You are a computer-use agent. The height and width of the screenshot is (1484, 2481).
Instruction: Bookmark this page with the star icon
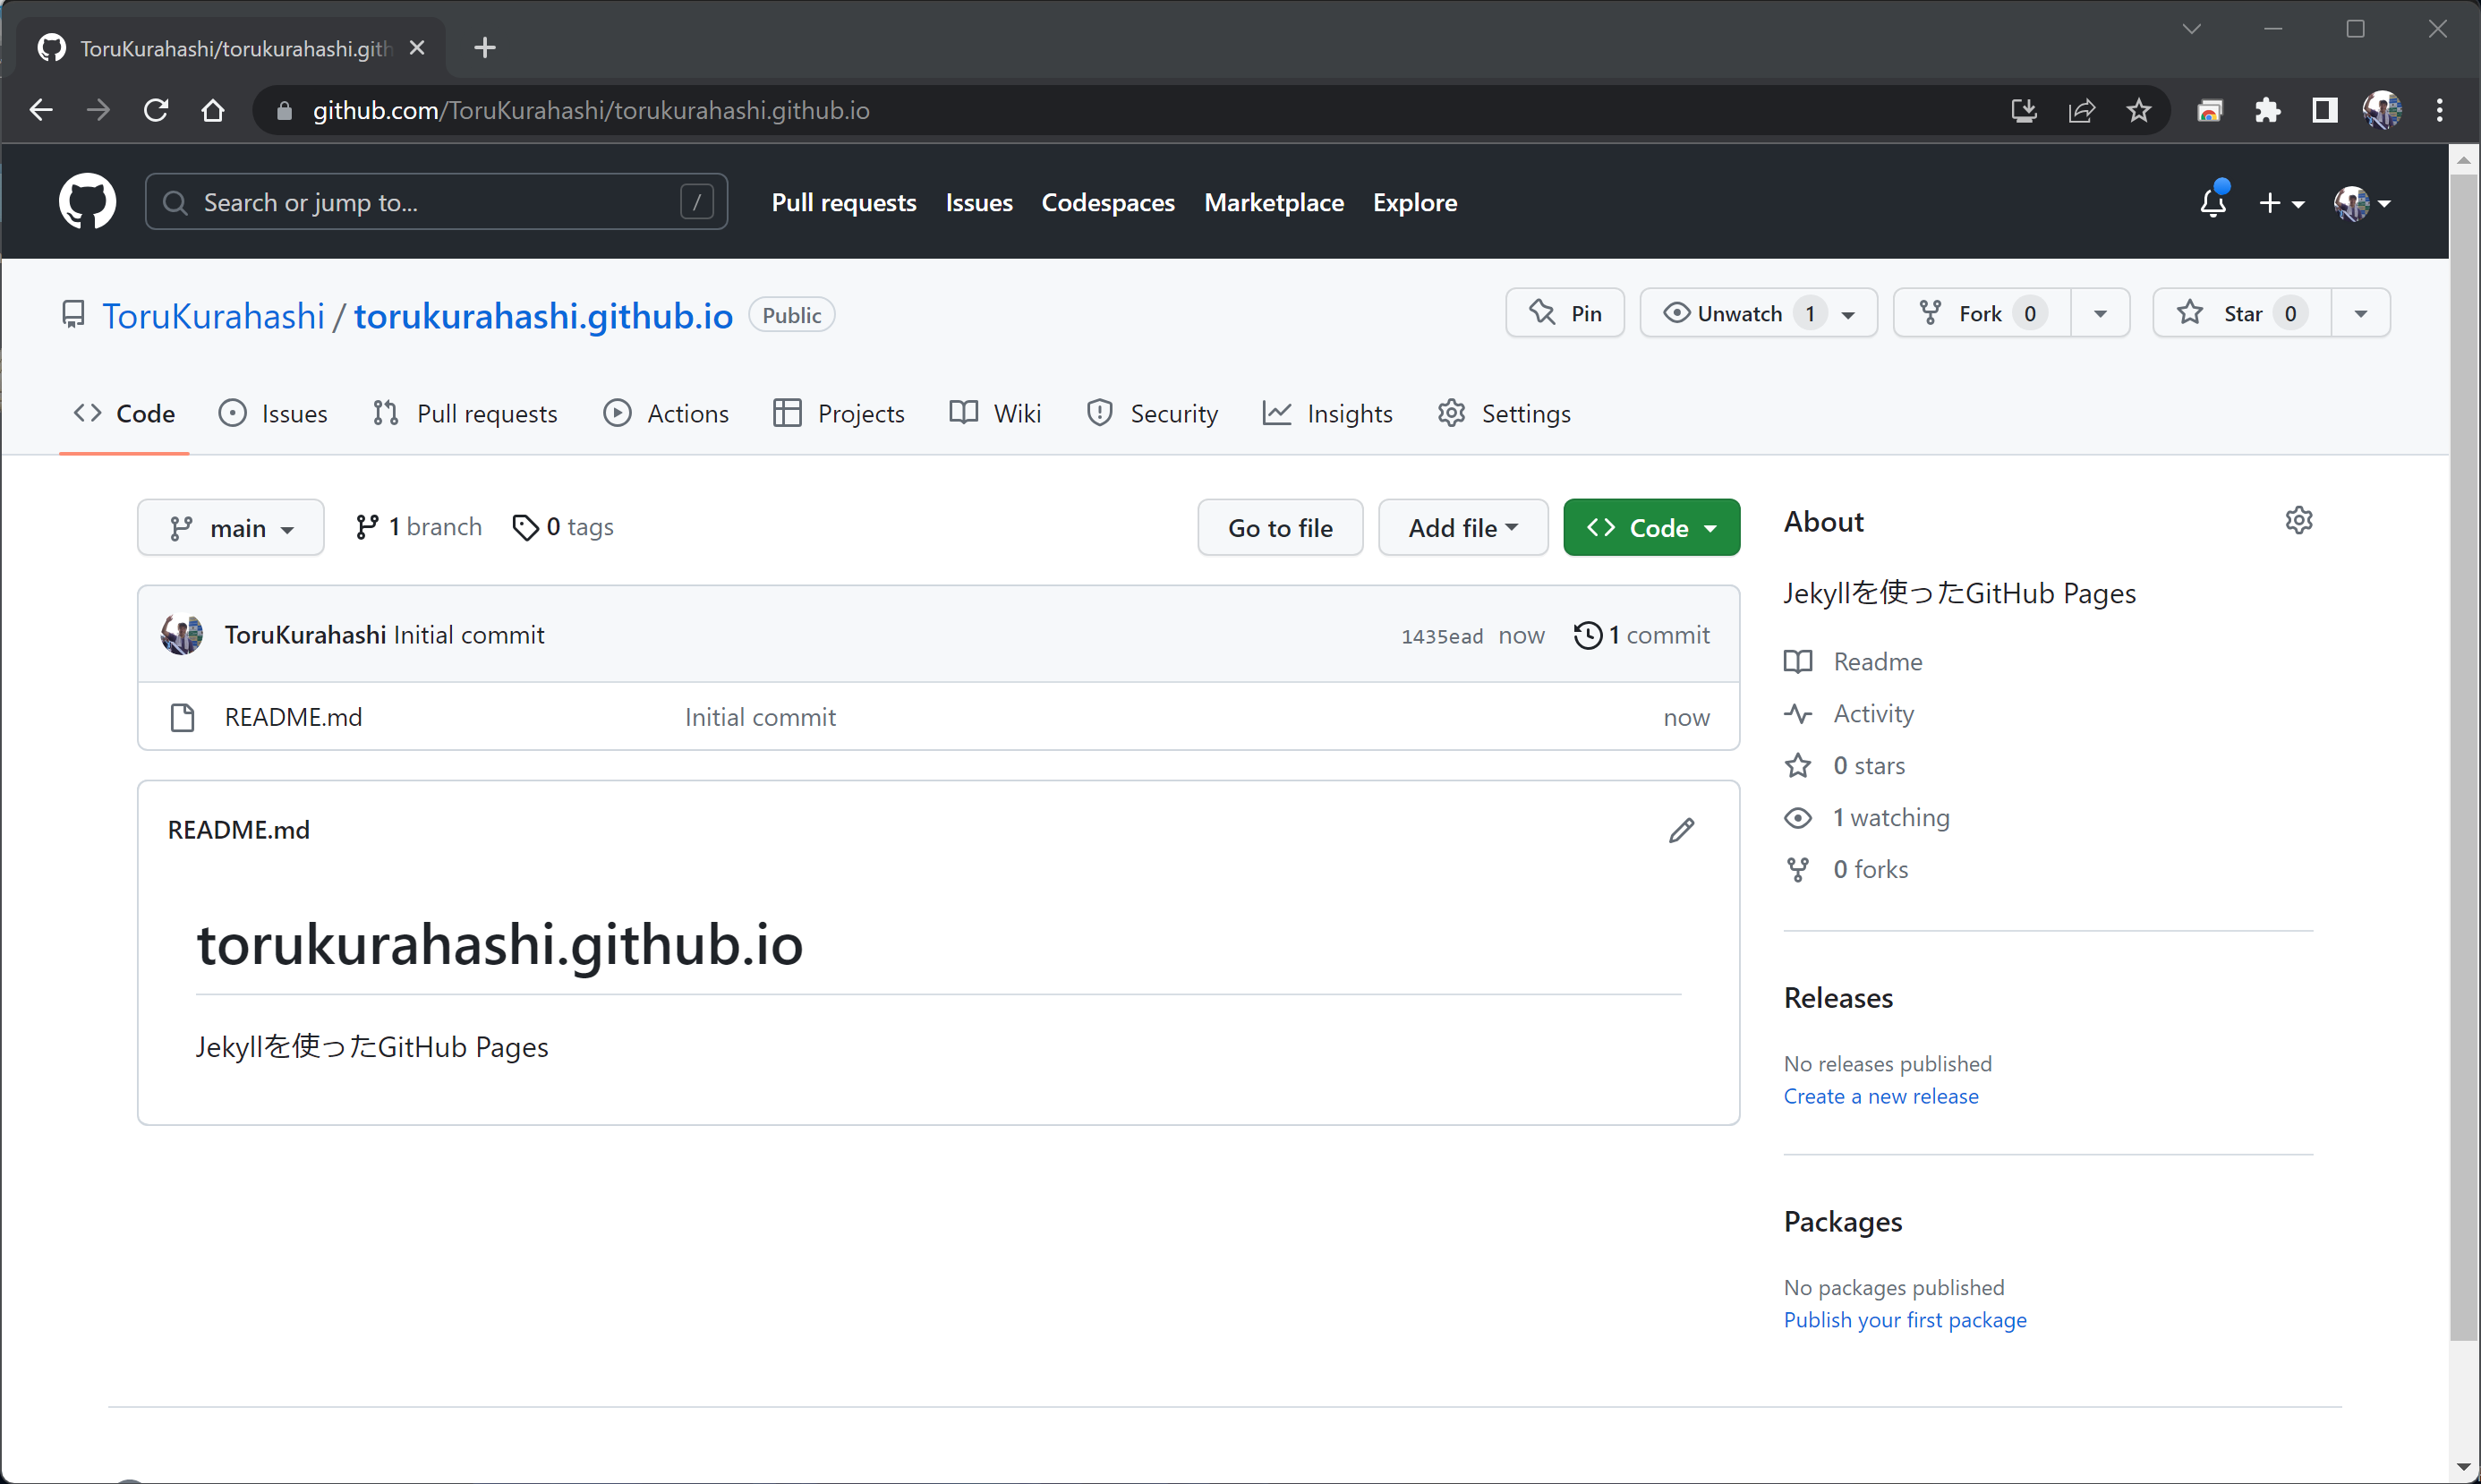pyautogui.click(x=2138, y=110)
